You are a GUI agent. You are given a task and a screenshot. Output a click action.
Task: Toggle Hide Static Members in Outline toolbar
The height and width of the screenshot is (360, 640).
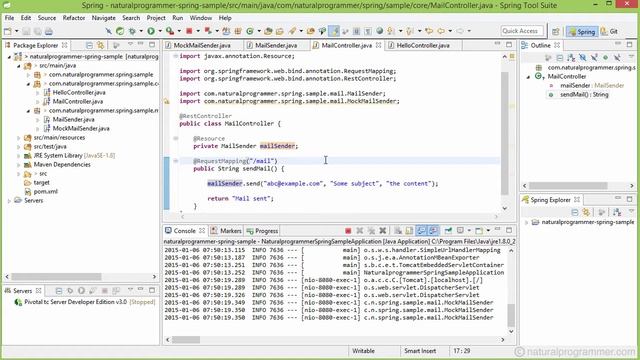[x=594, y=58]
